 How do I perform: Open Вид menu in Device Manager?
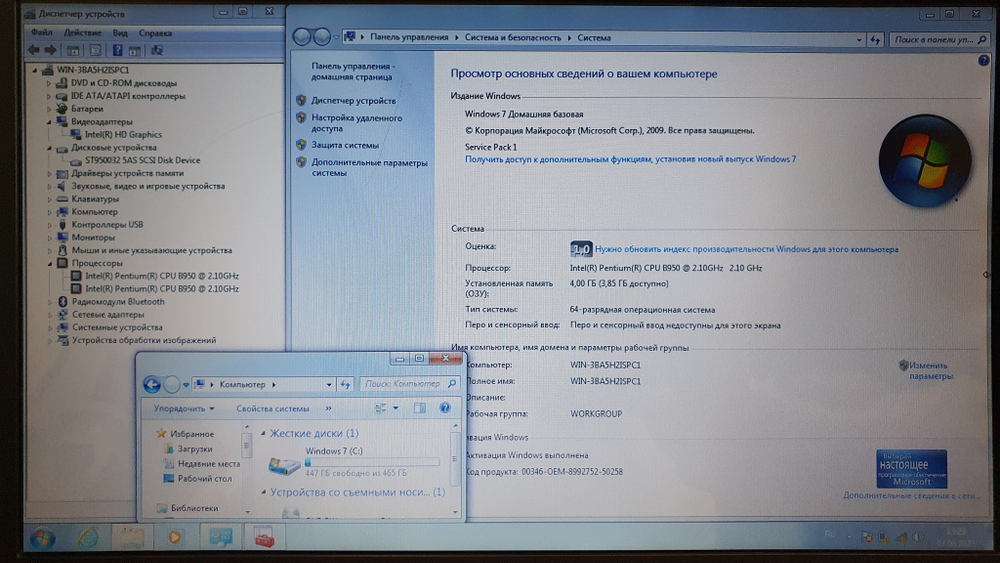[120, 33]
